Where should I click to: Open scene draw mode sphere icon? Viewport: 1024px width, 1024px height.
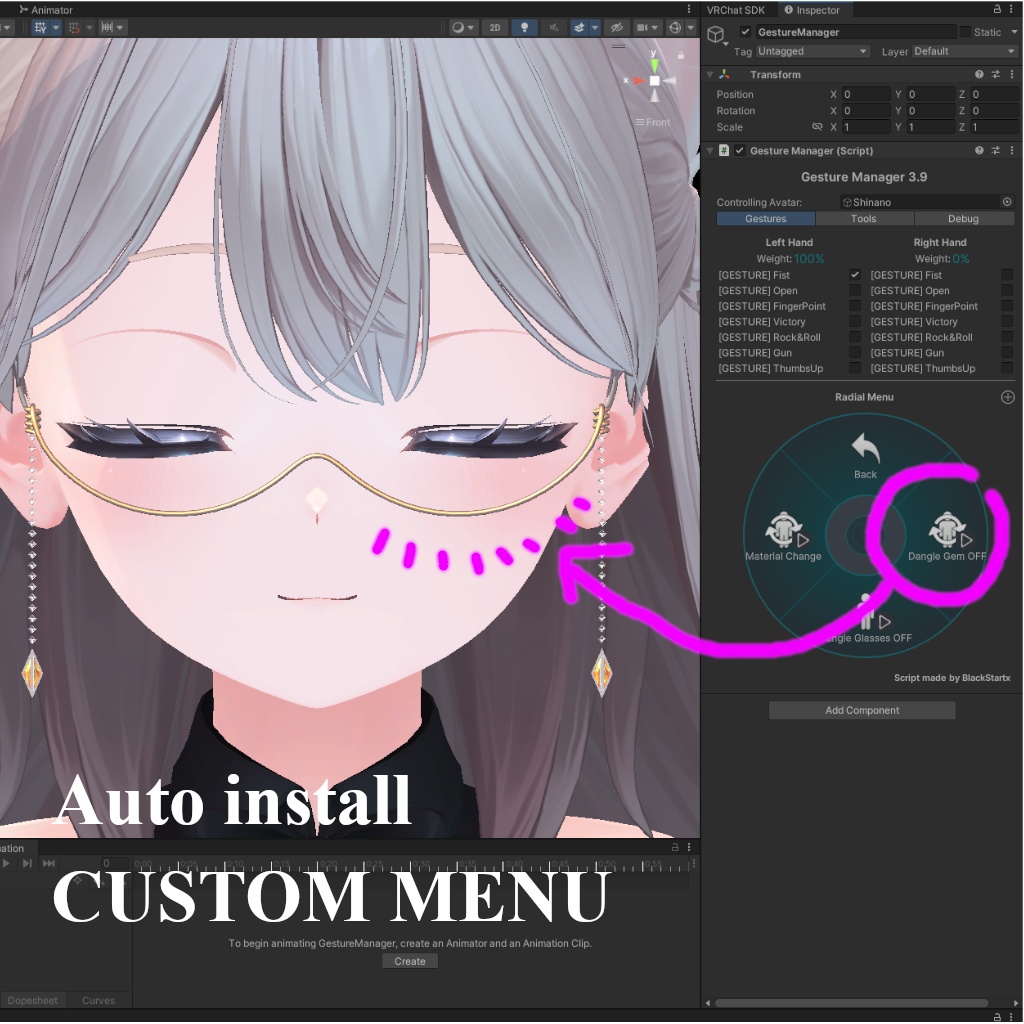458,27
